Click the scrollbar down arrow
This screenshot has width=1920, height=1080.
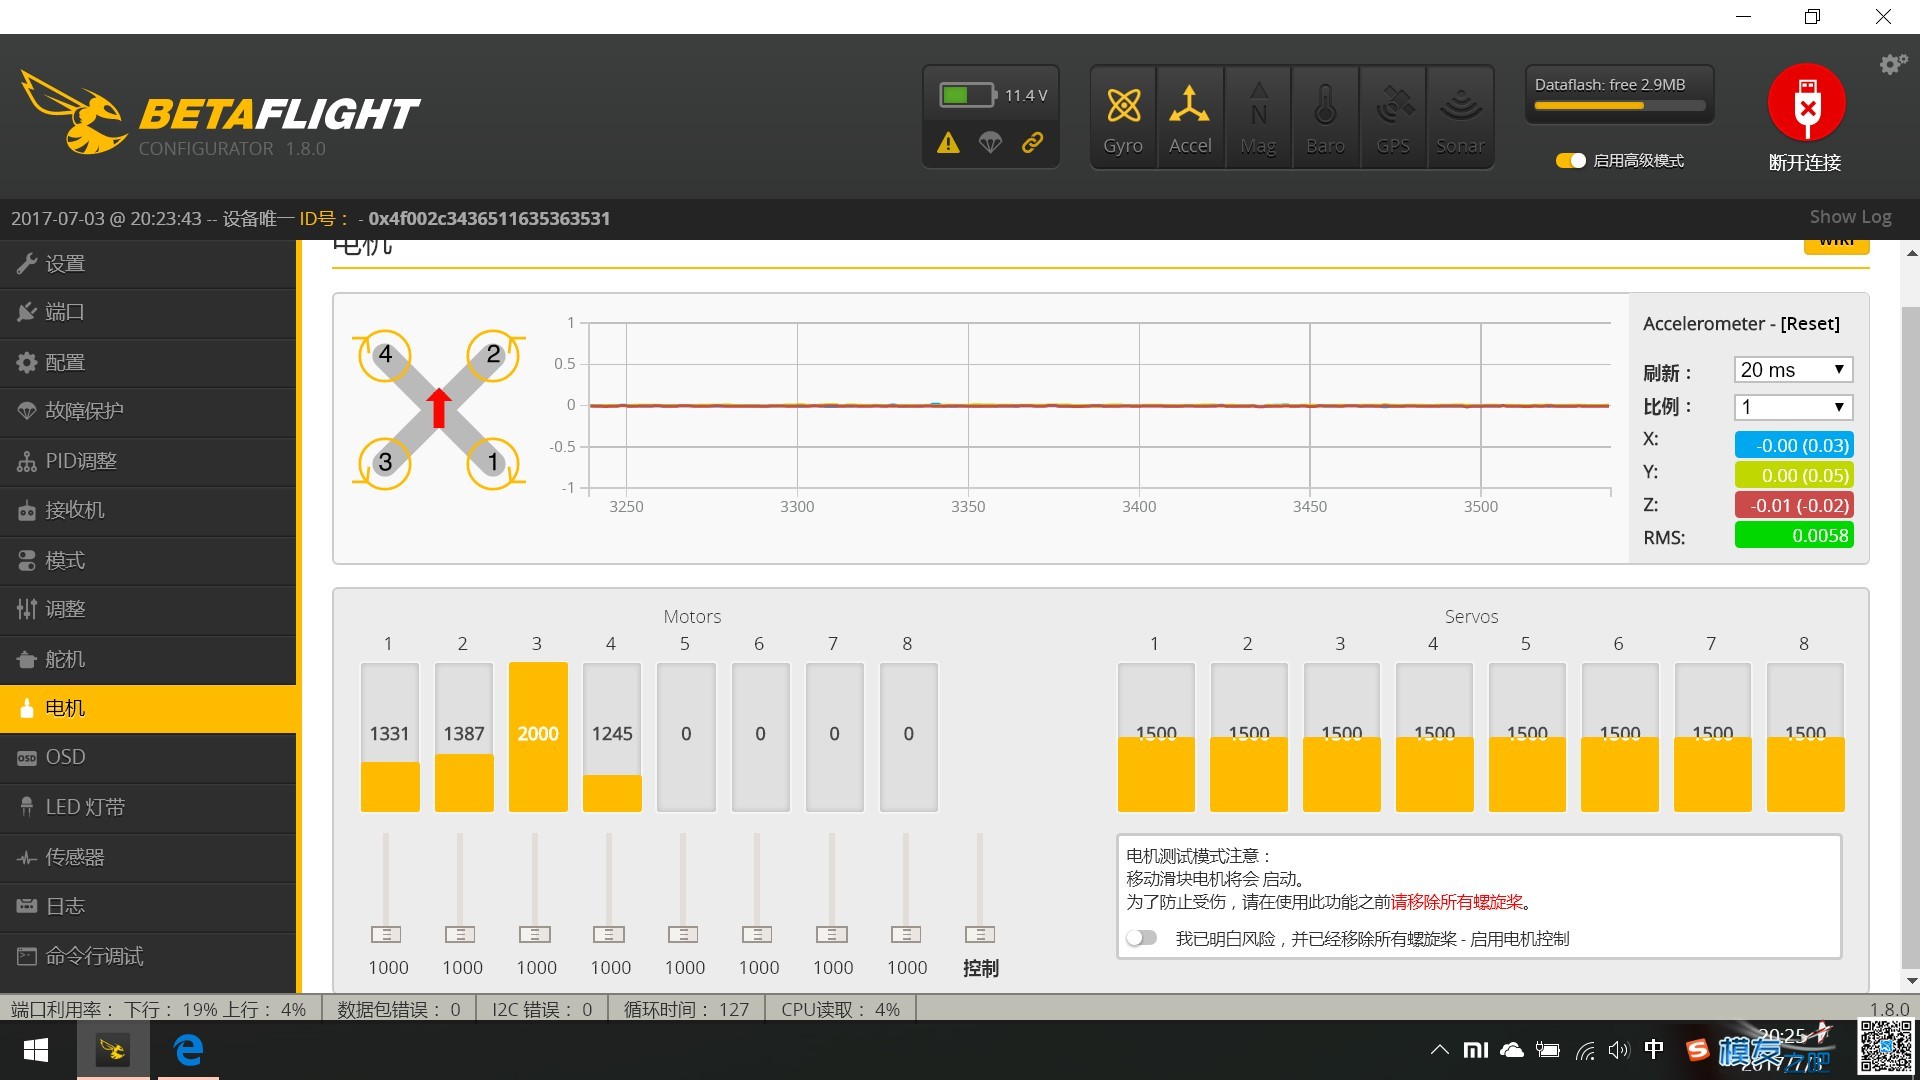click(x=1911, y=981)
